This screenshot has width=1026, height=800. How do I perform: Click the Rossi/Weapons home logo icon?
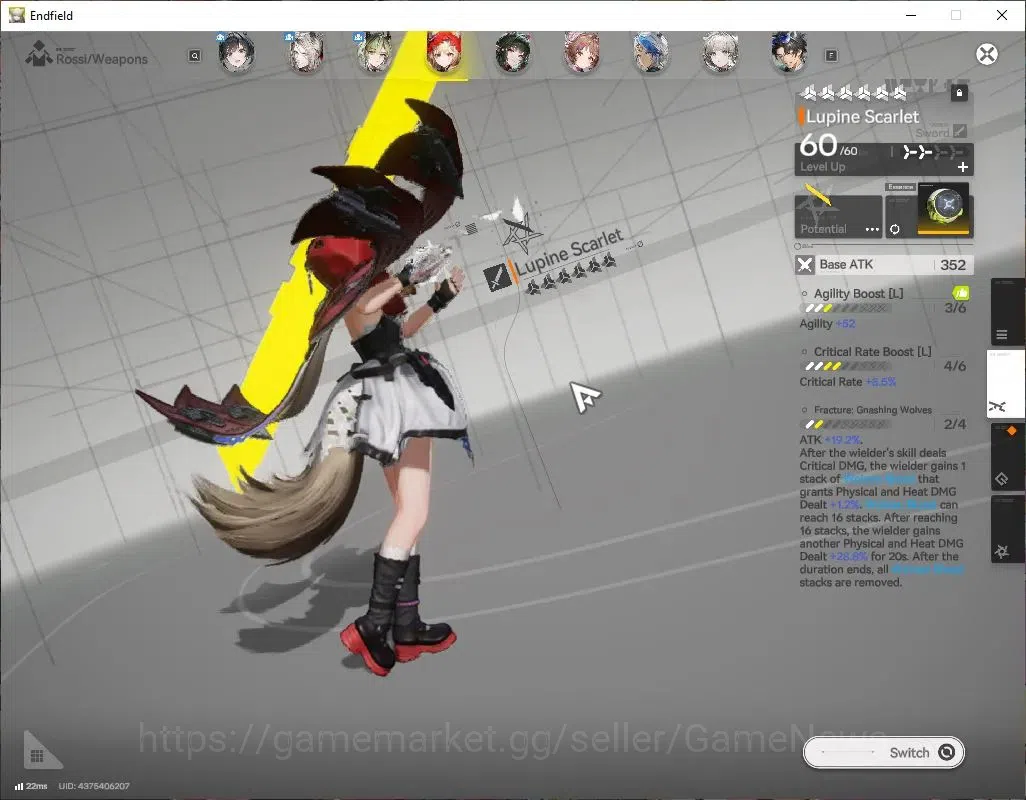pyautogui.click(x=39, y=54)
